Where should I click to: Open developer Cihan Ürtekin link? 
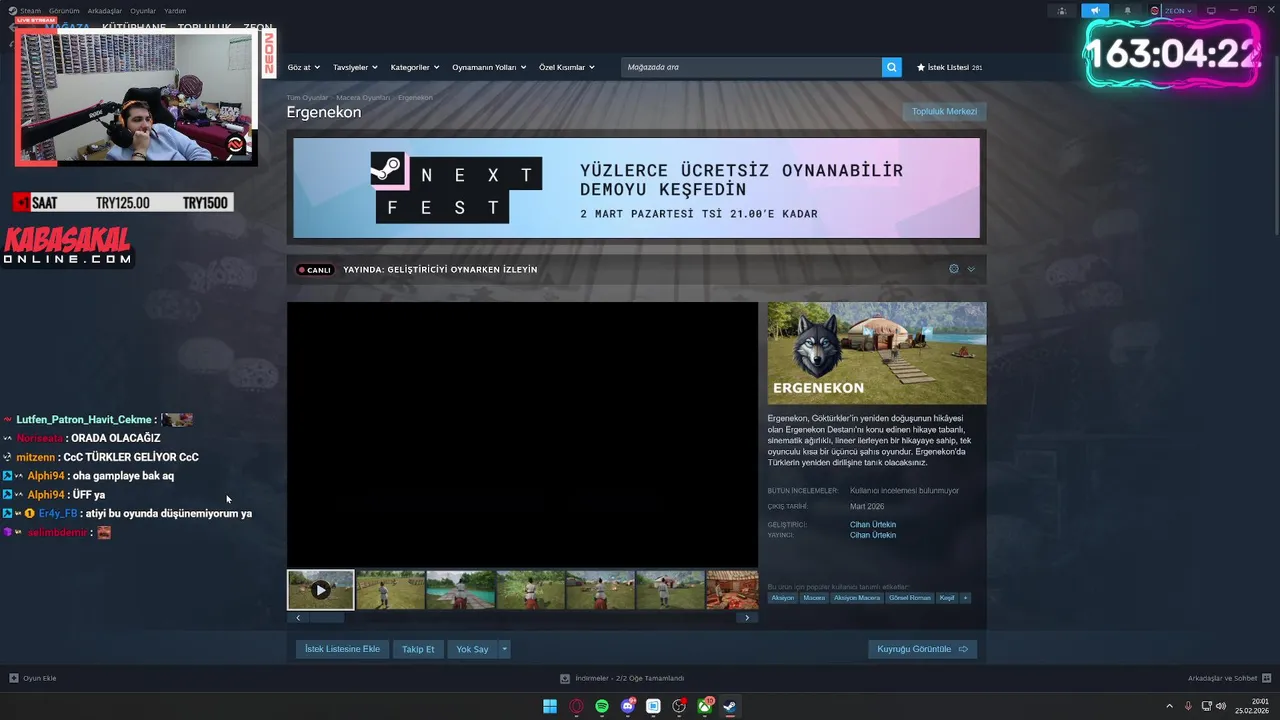tap(873, 524)
